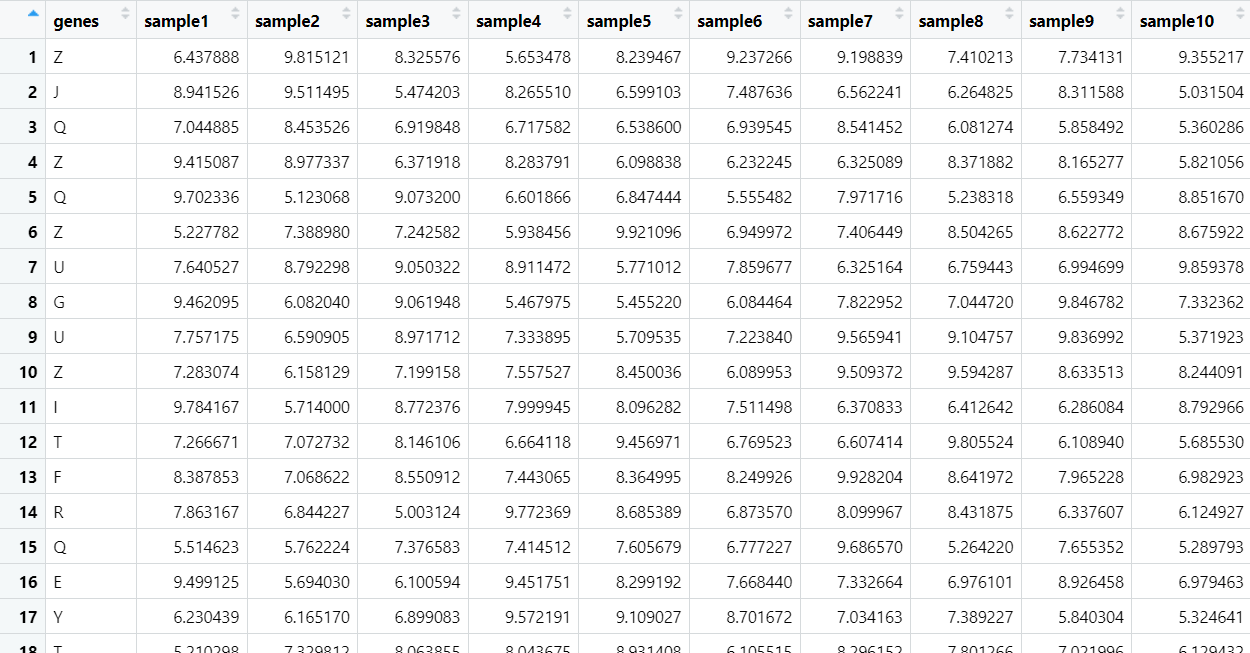This screenshot has width=1250, height=653.
Task: Click gene T in row 12
Action: [58, 442]
